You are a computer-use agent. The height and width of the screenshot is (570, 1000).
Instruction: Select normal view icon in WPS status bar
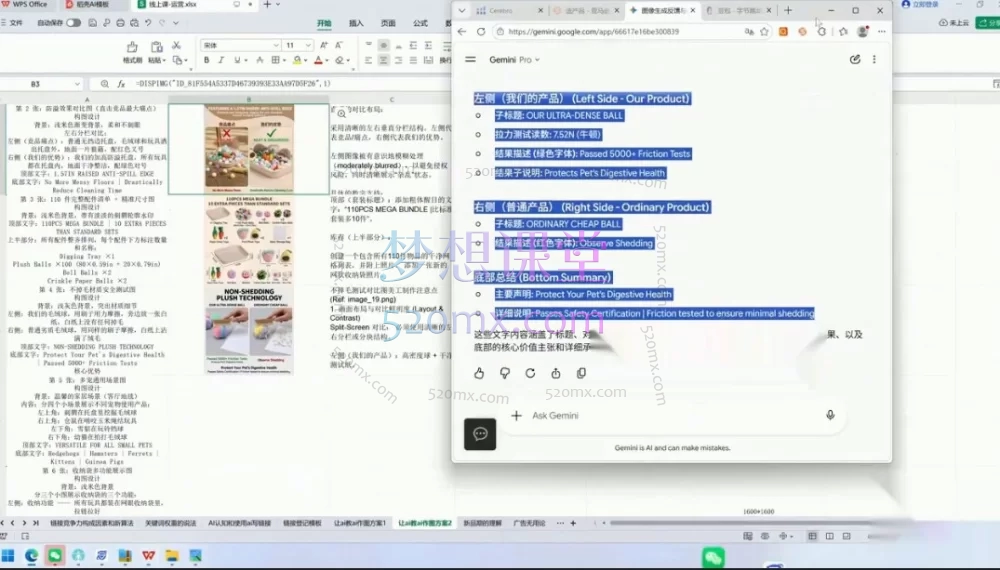click(812, 536)
